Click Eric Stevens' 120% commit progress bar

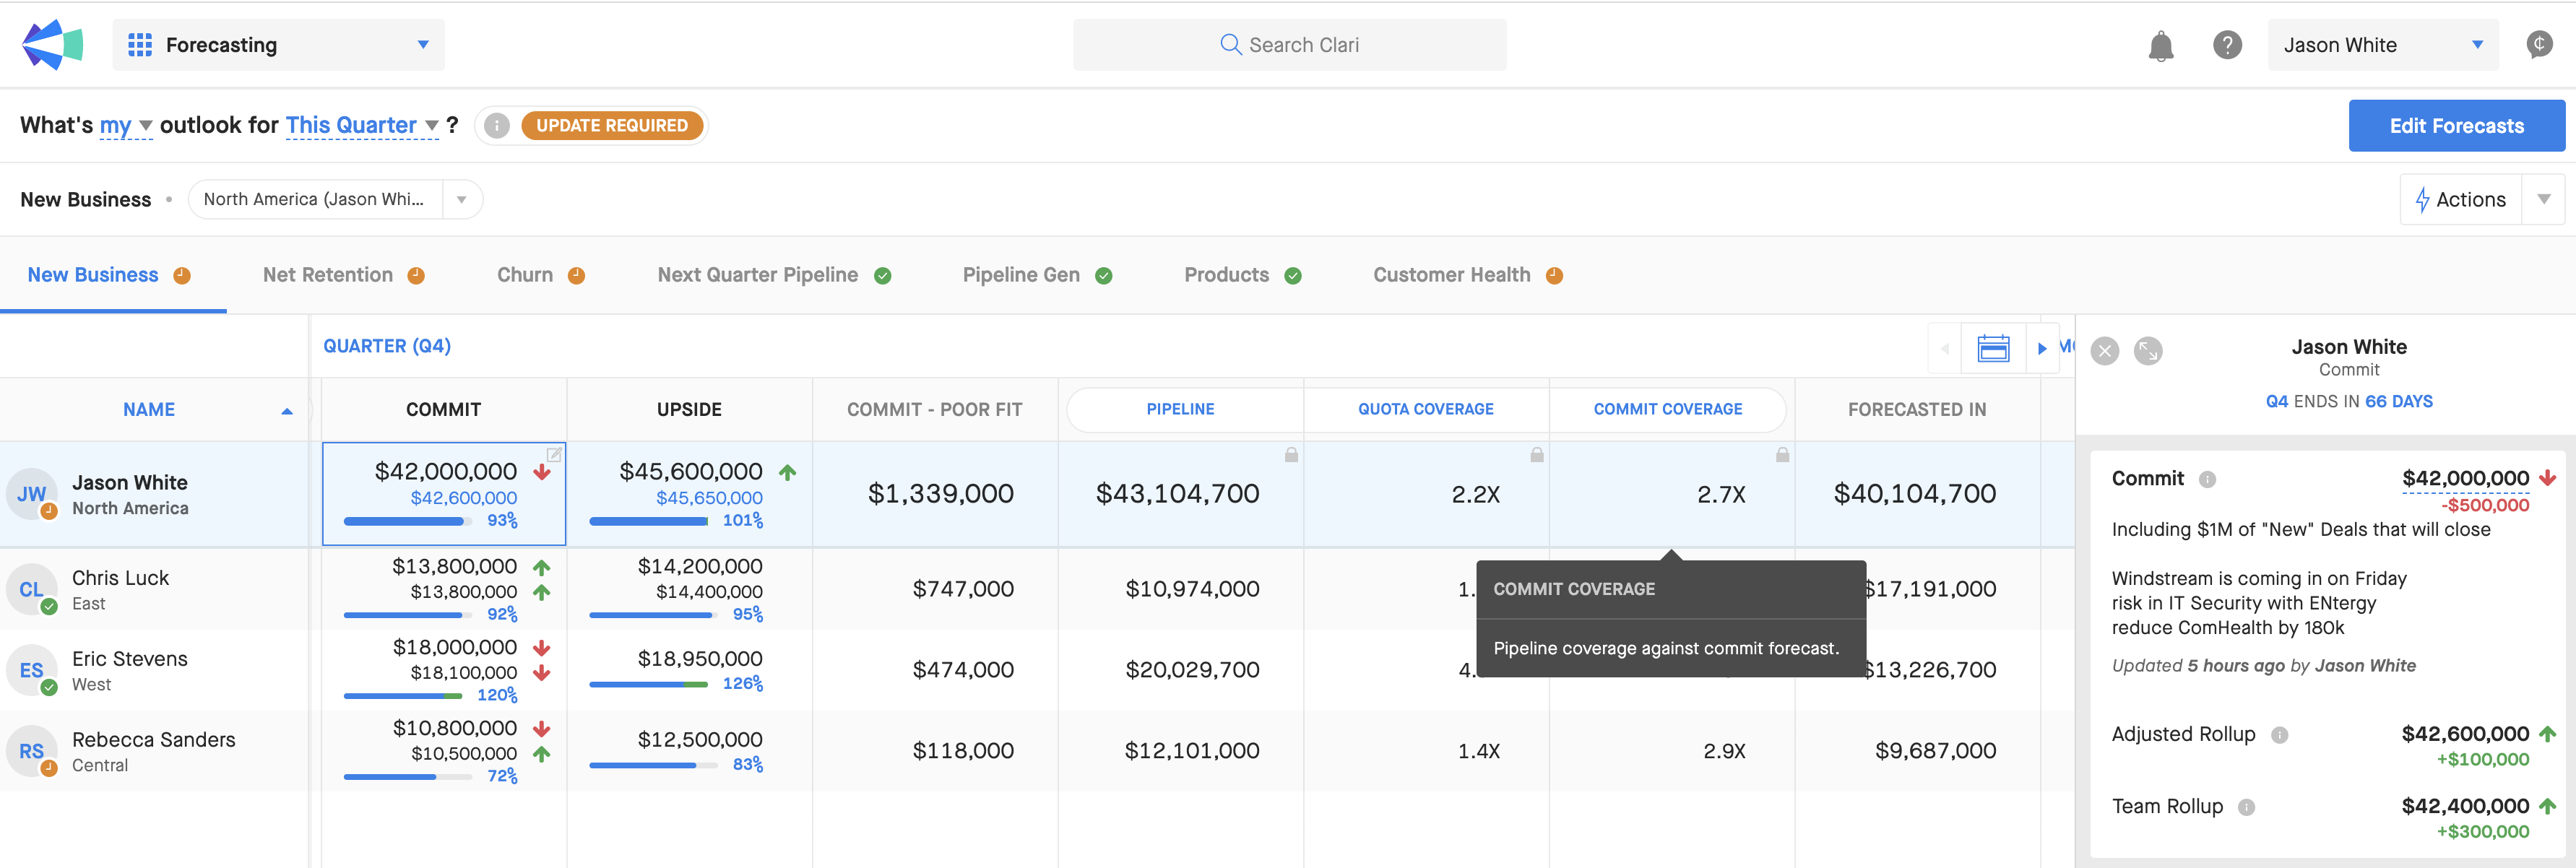[403, 696]
